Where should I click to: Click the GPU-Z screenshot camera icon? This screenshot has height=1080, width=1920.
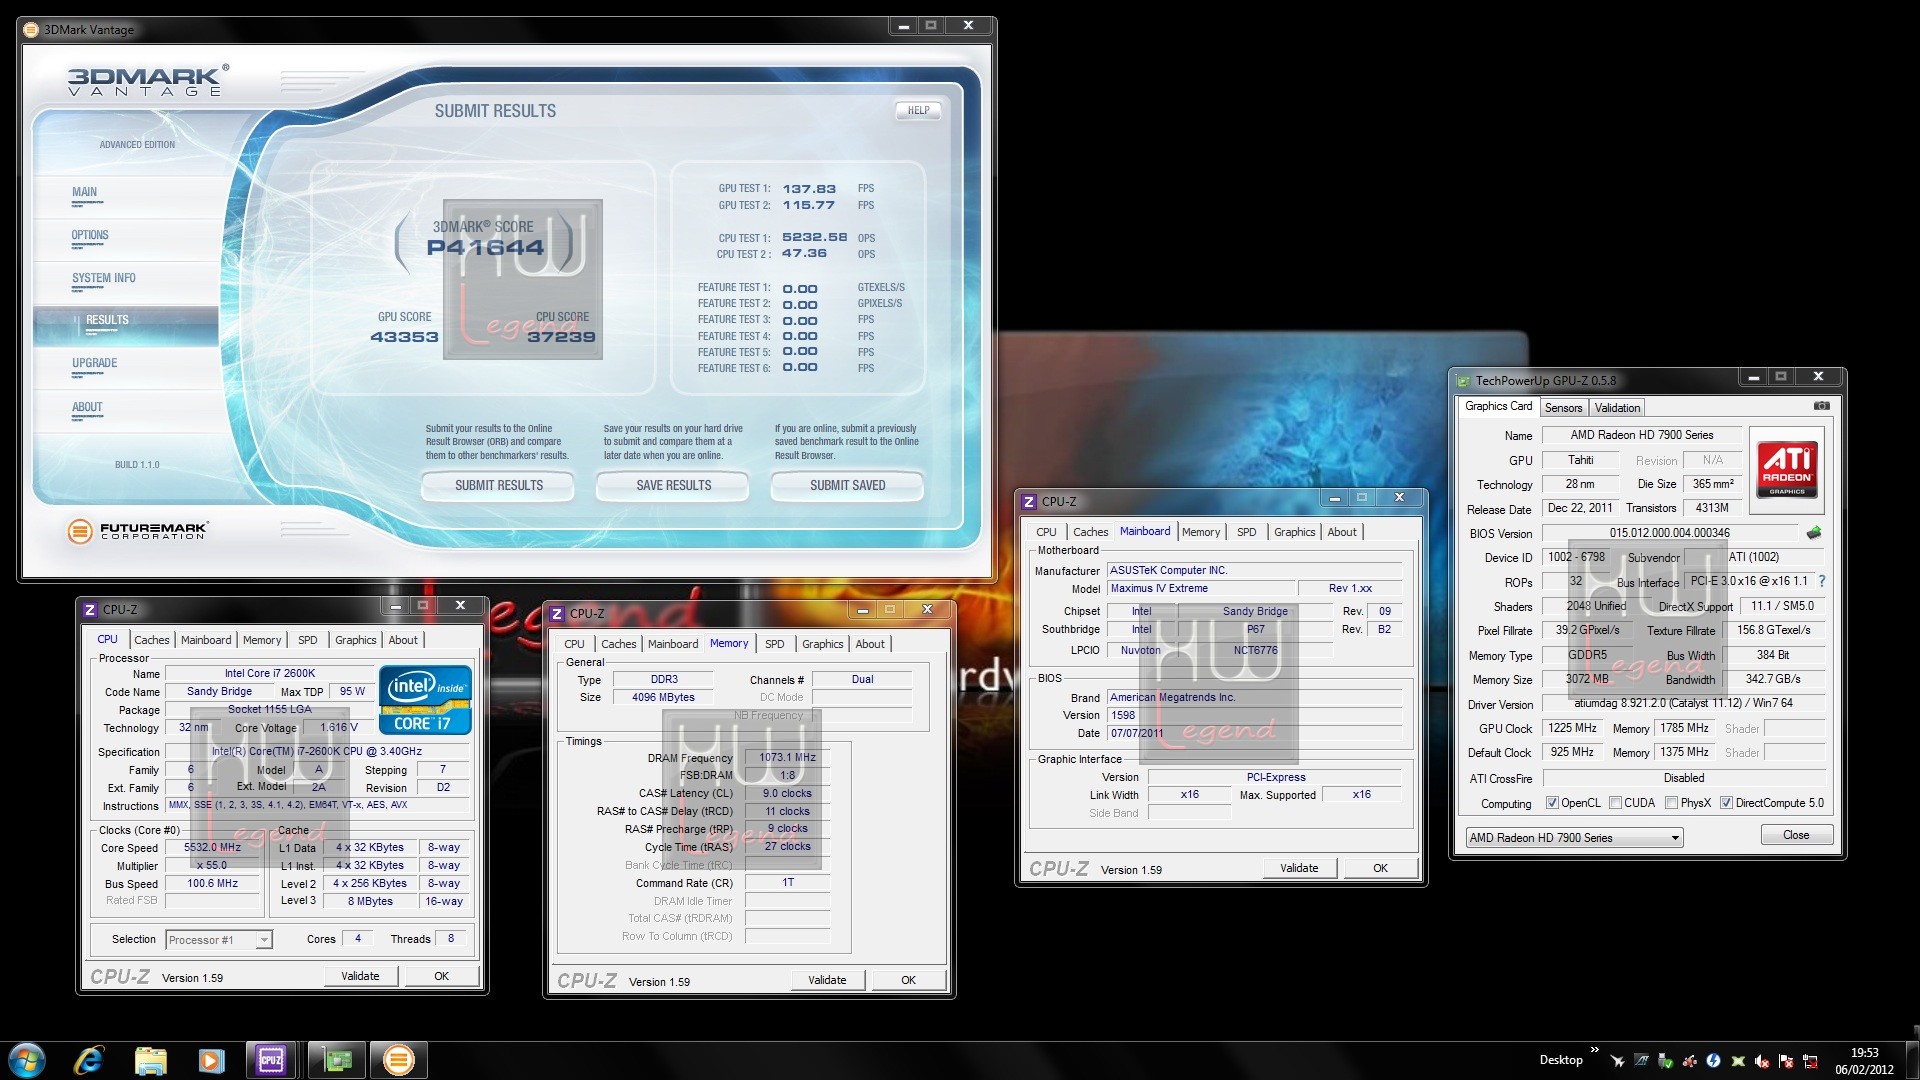coord(1822,406)
